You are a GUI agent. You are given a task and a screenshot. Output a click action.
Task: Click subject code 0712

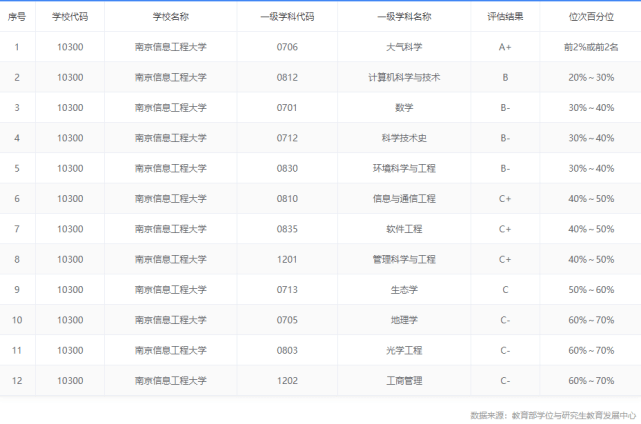coord(287,138)
